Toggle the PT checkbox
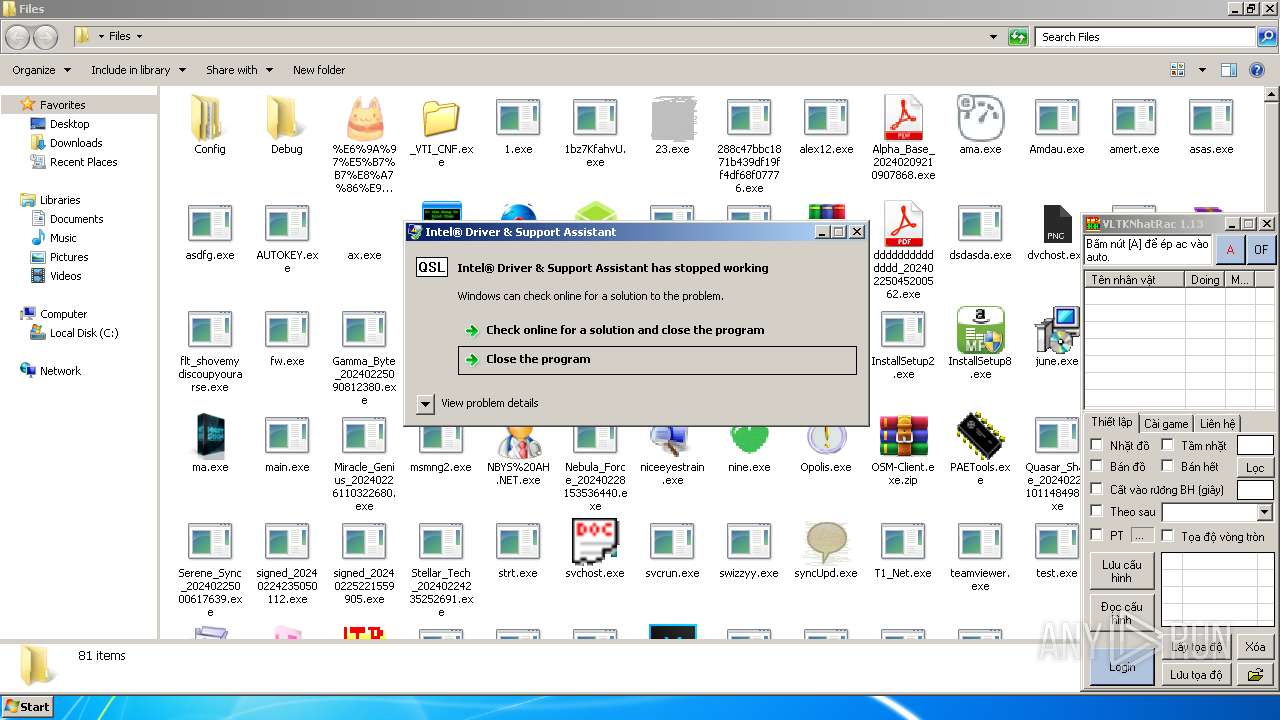Viewport: 1280px width, 720px height. coord(1097,535)
